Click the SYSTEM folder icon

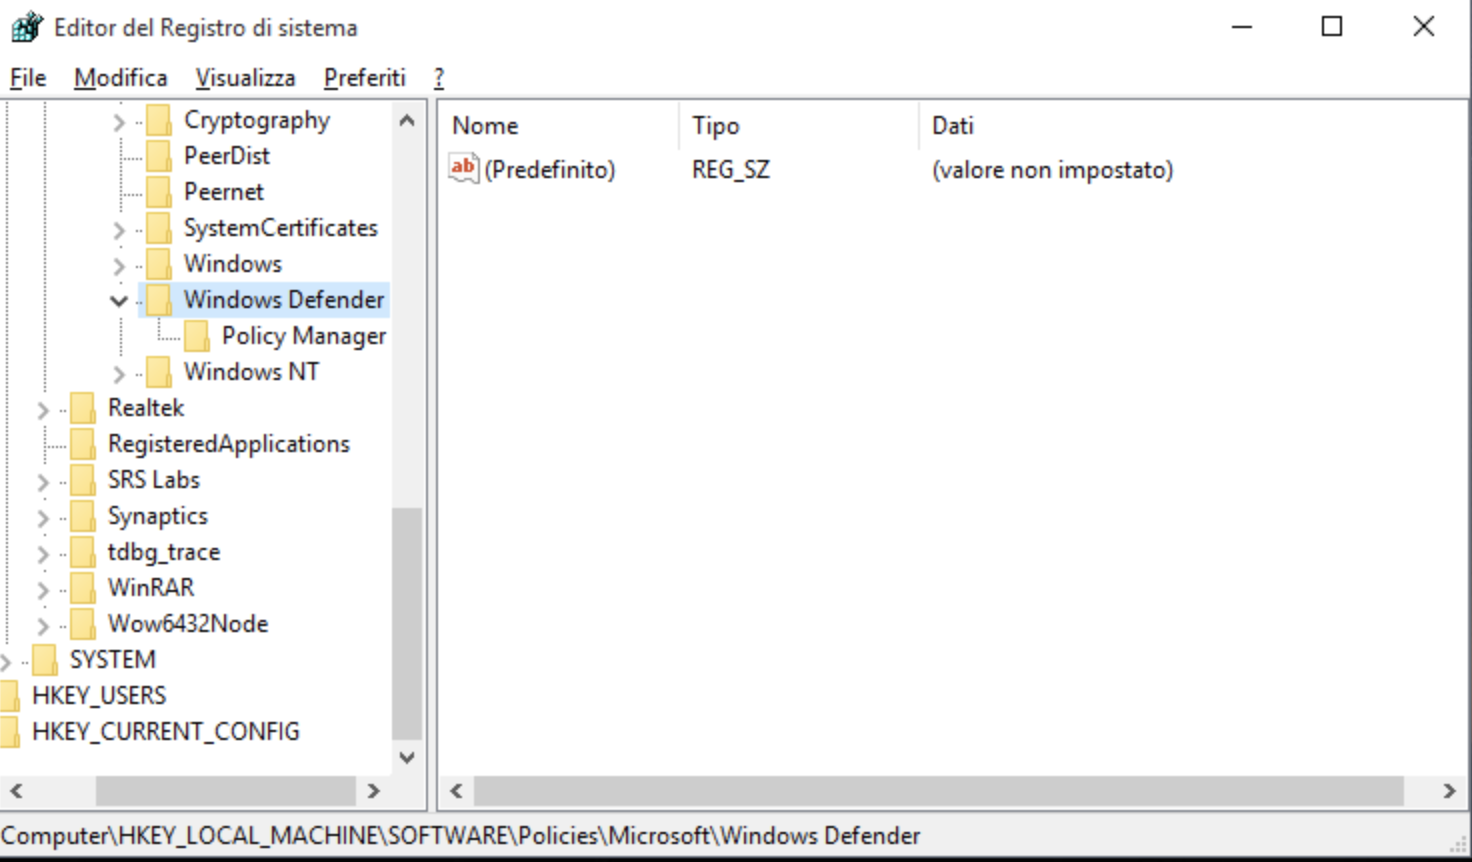point(45,661)
